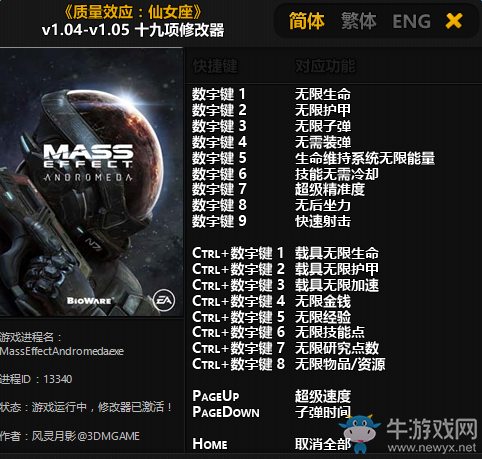This screenshot has width=482, height=459.
Task: Switch language to ENG
Action: point(411,21)
